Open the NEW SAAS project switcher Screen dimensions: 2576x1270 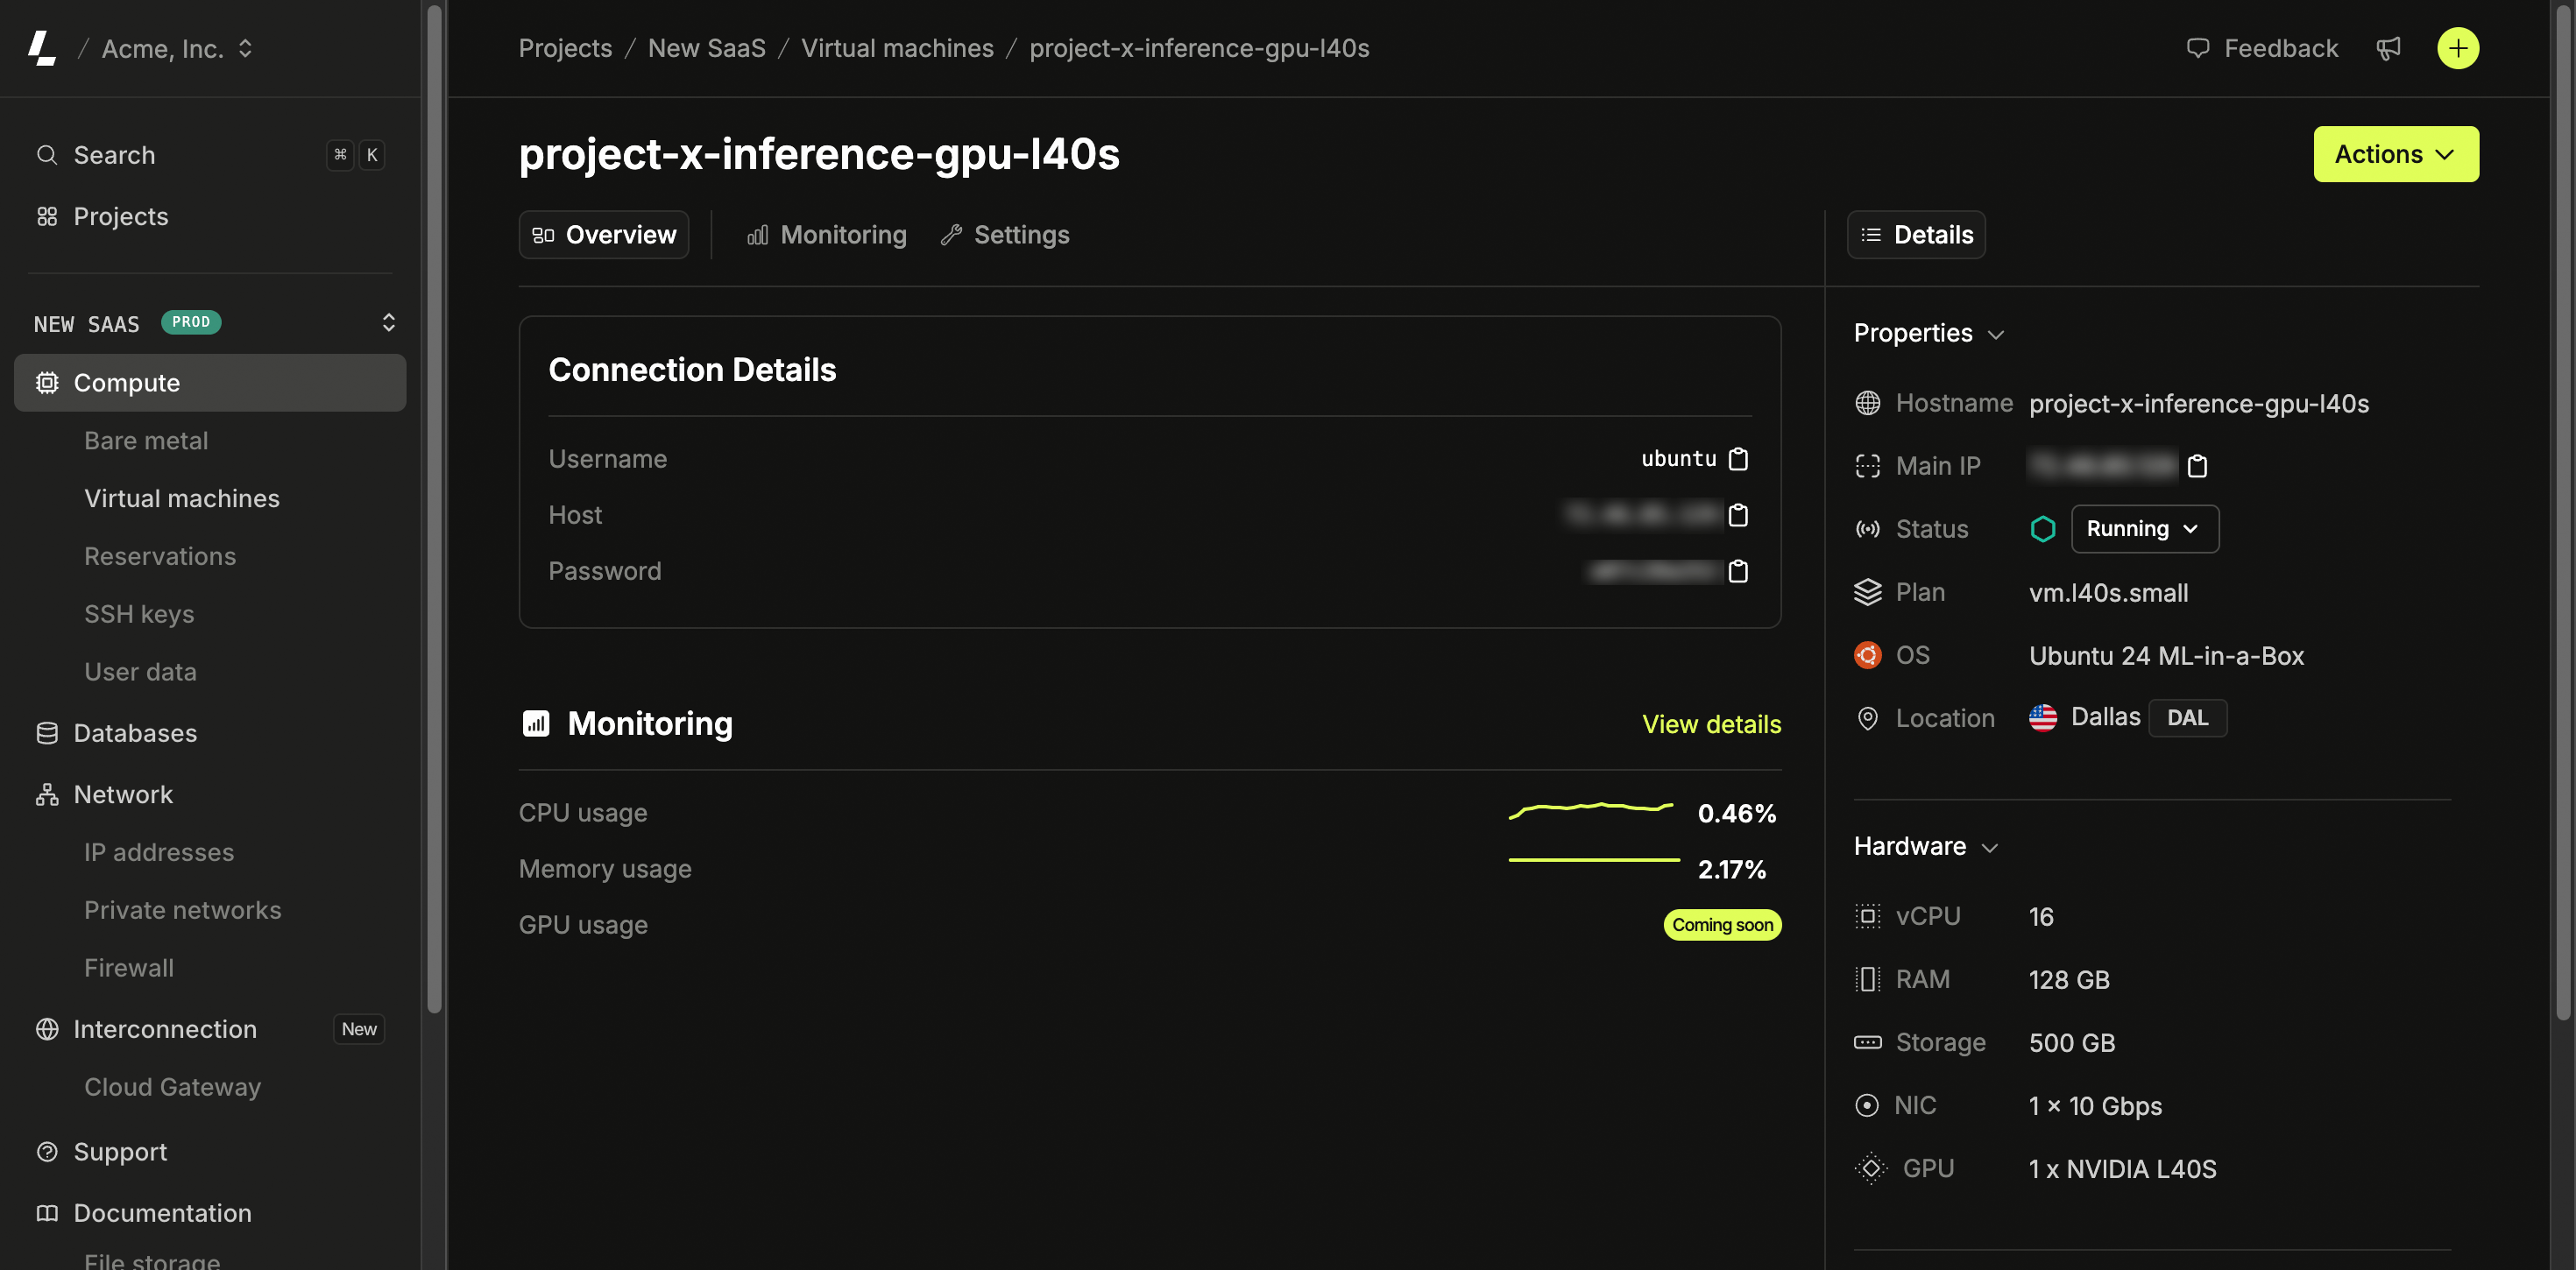point(388,322)
